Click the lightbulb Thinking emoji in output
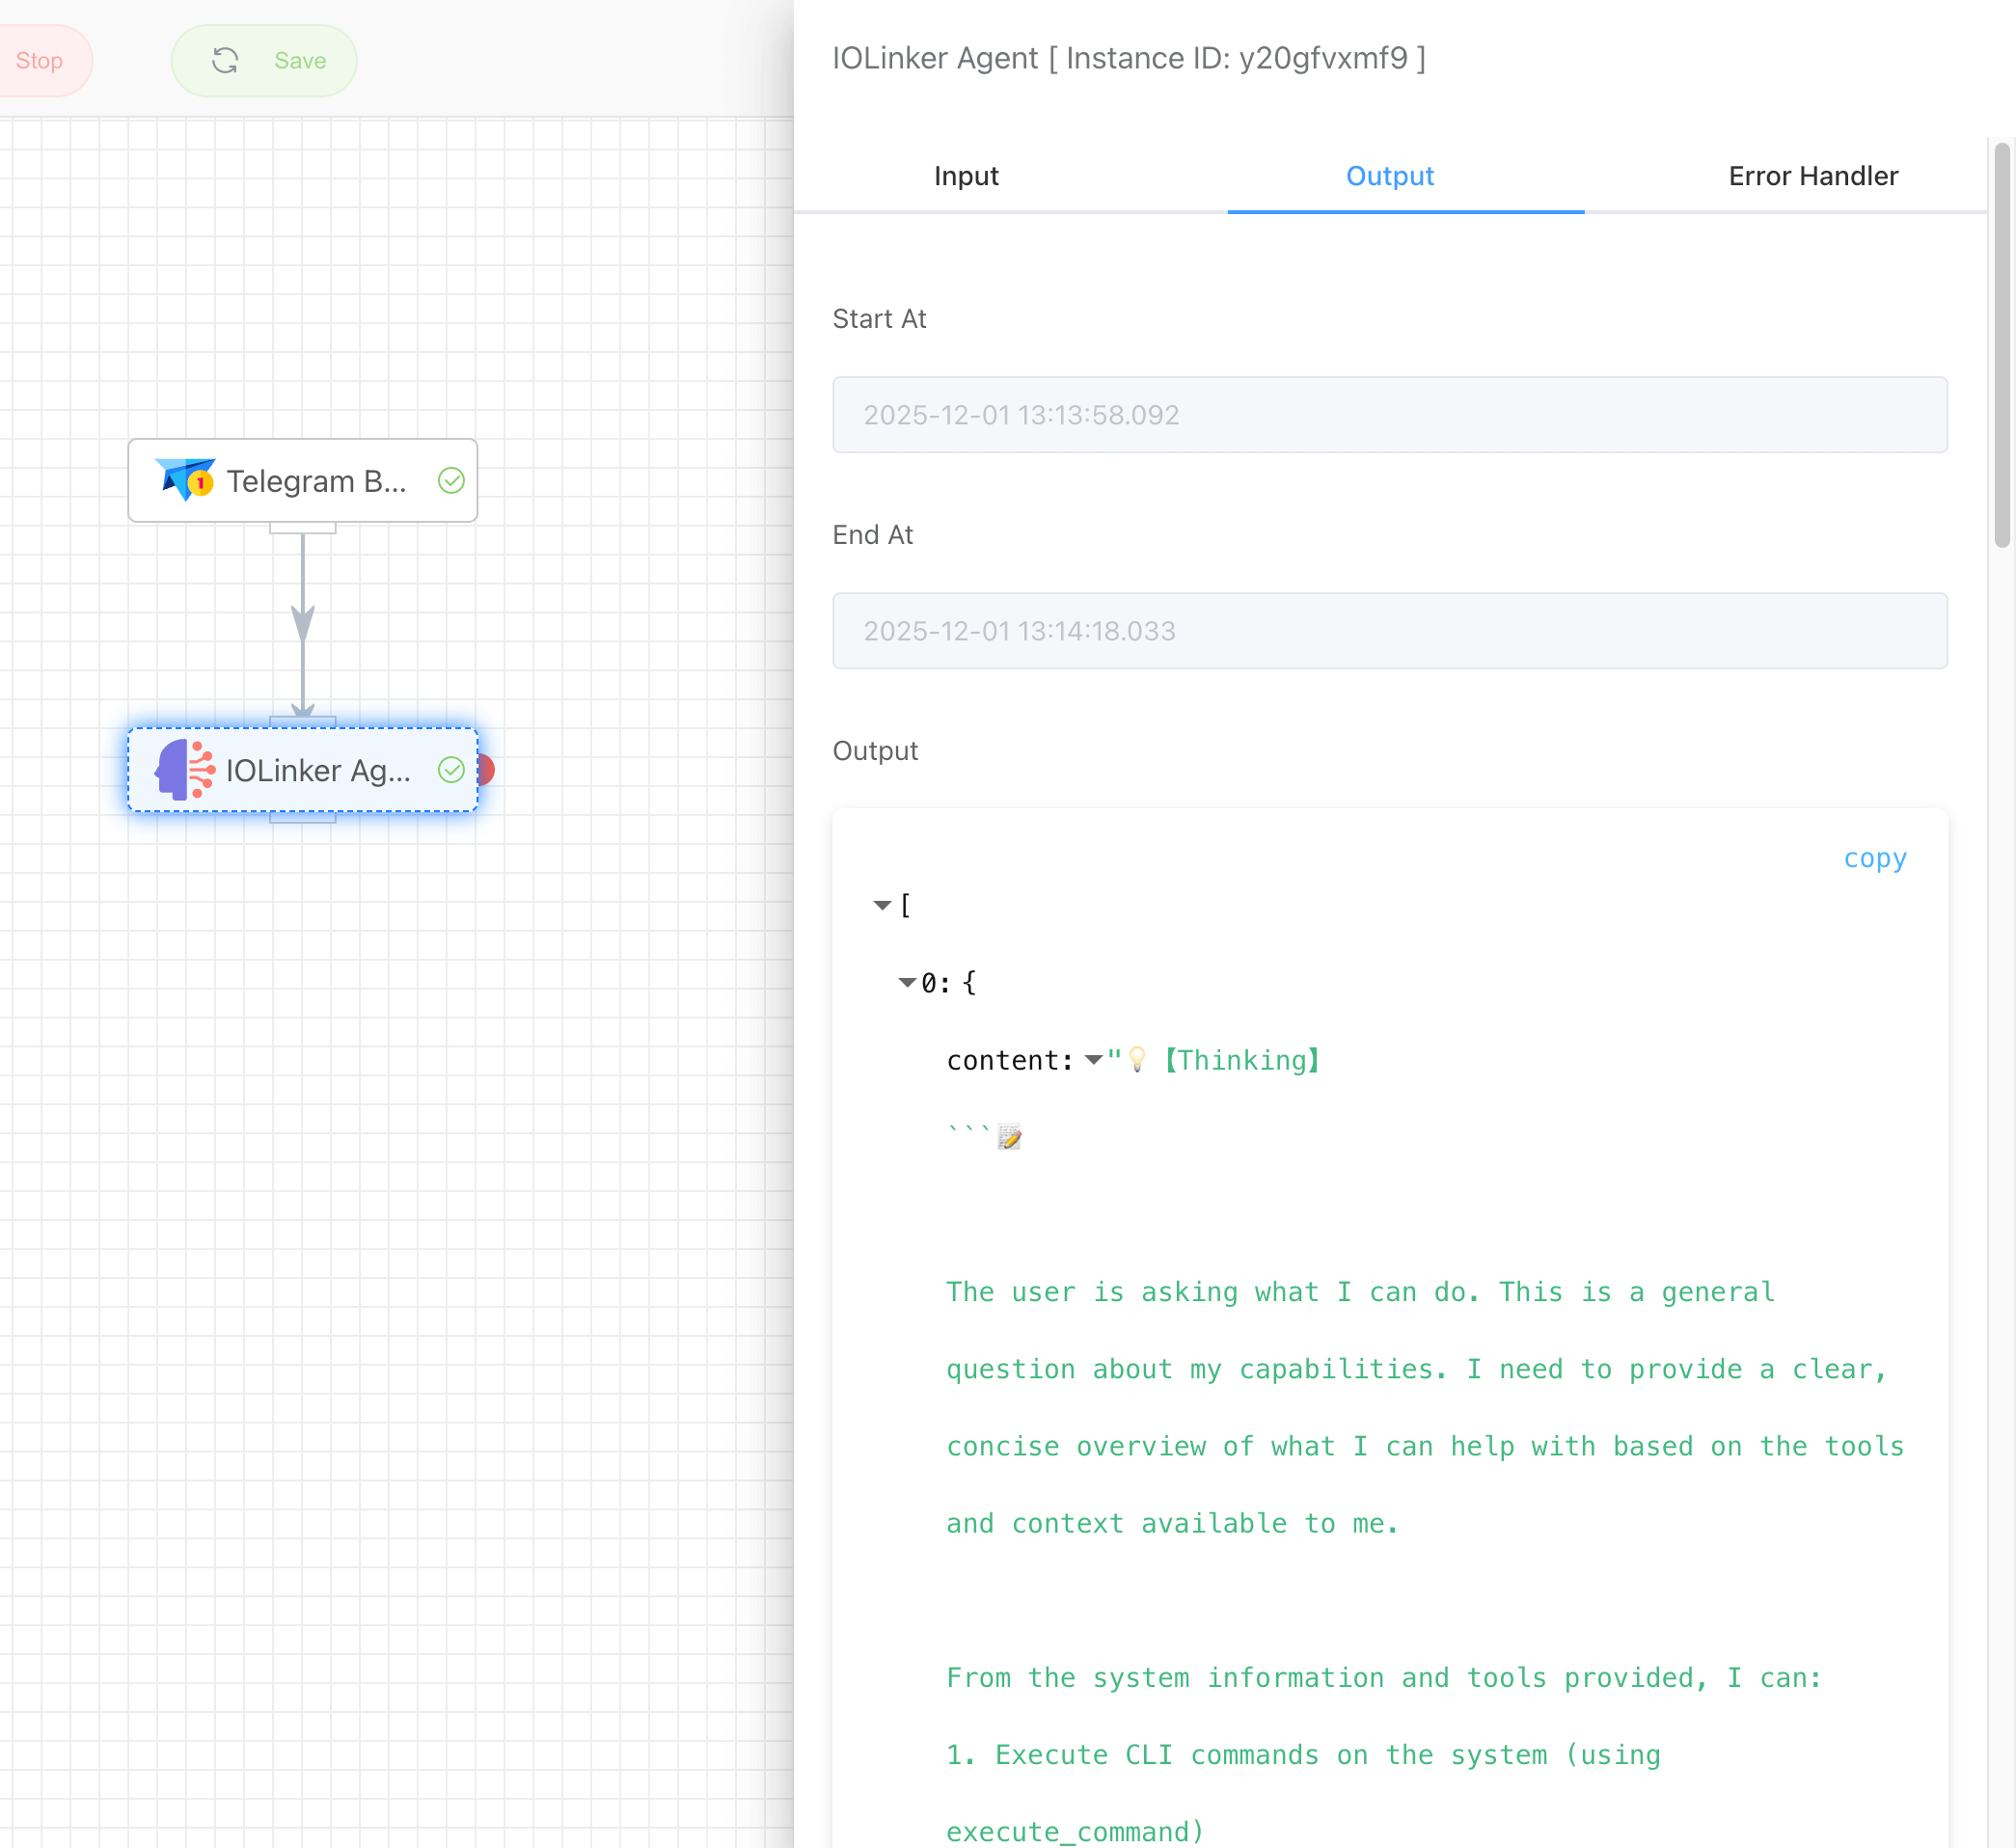The height and width of the screenshot is (1848, 2016). [1137, 1060]
